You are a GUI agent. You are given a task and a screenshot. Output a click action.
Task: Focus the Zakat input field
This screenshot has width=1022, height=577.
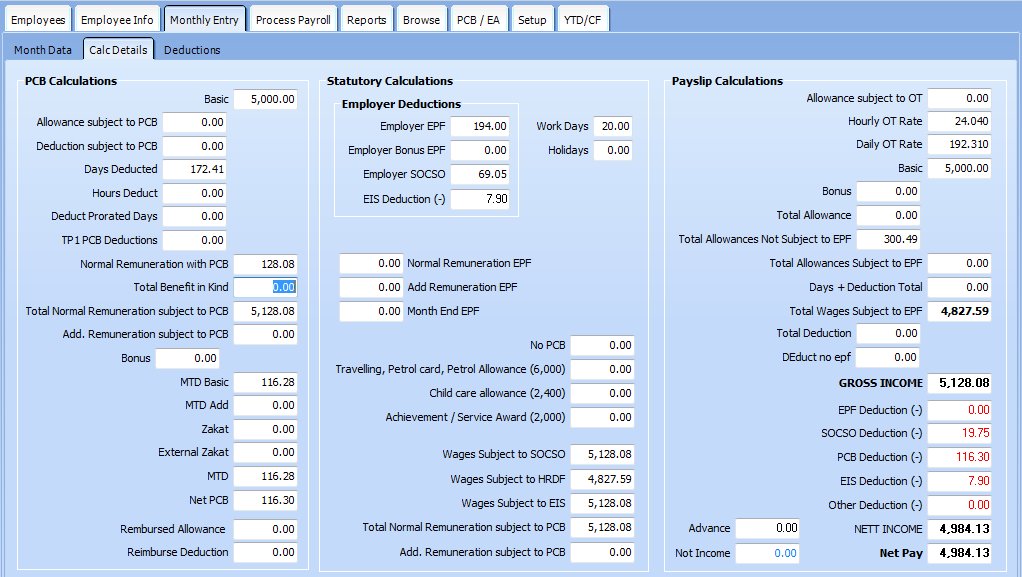coord(265,429)
